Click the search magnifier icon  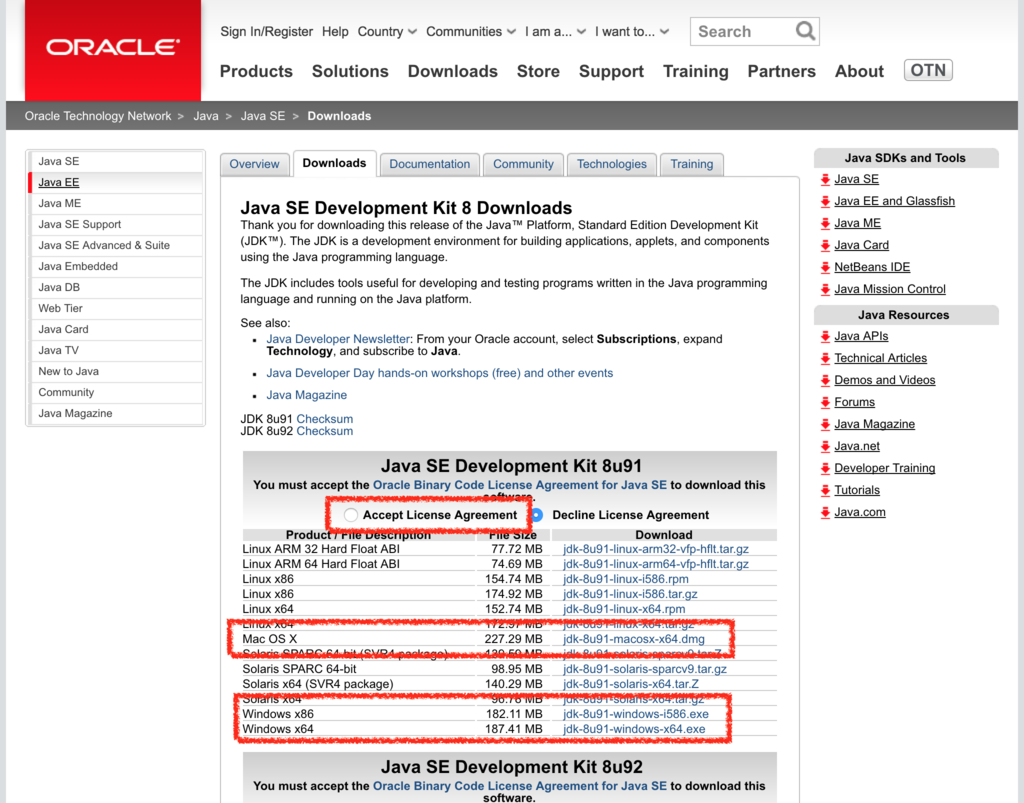coord(805,31)
